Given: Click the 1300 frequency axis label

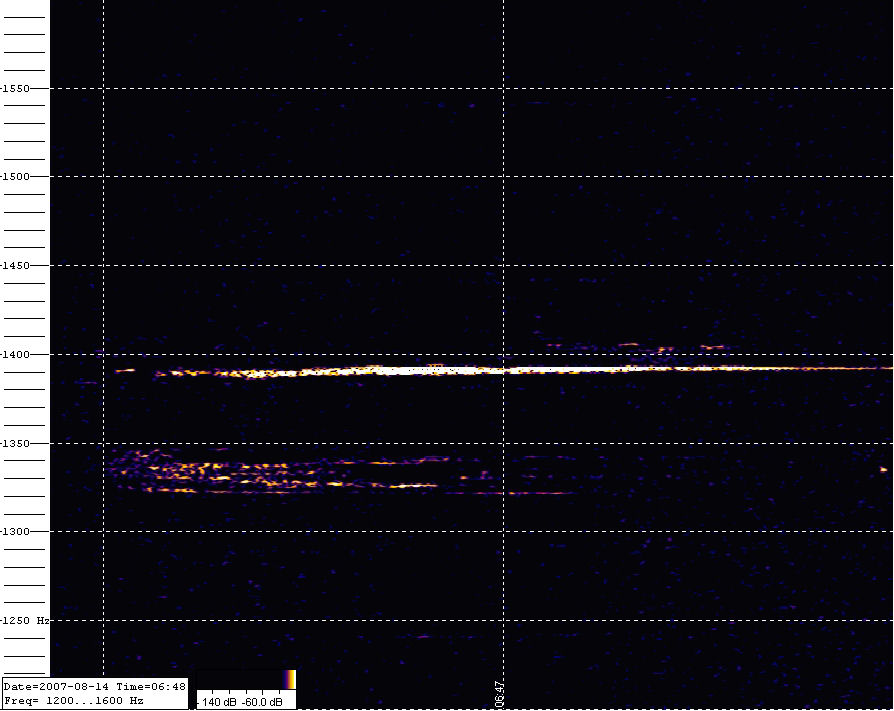Looking at the screenshot, I should click(16, 531).
